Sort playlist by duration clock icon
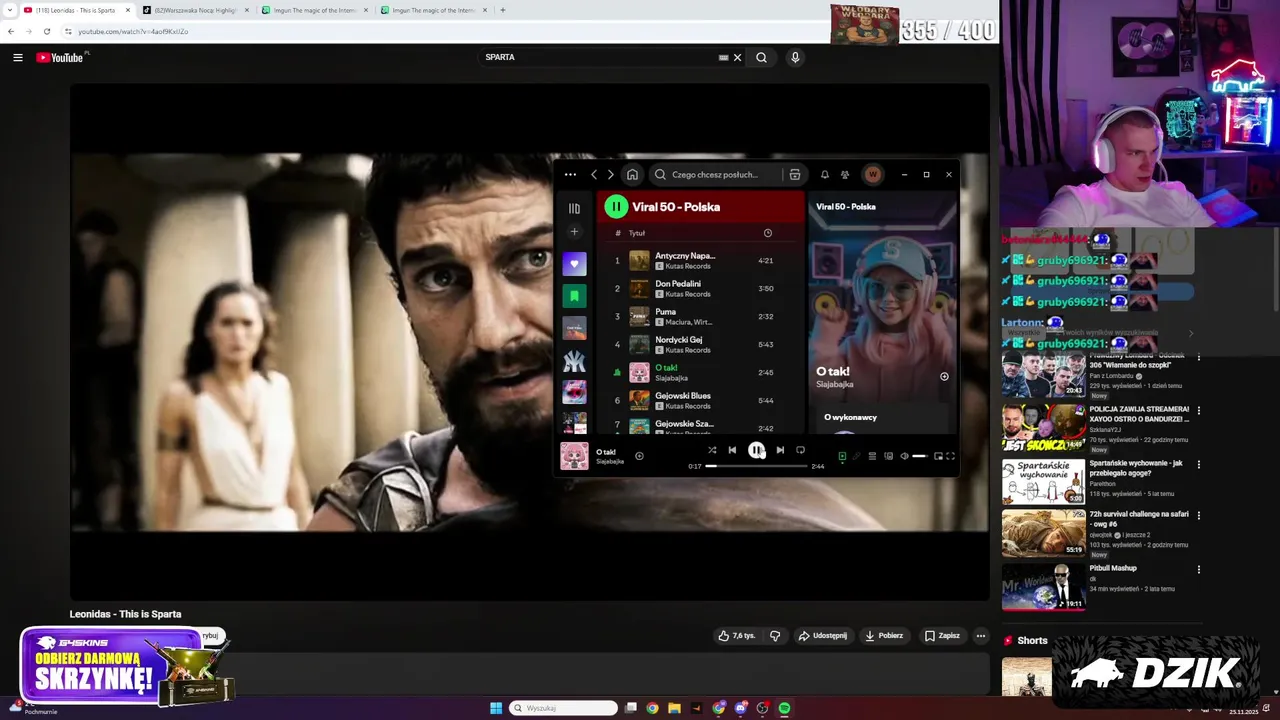The image size is (1280, 720). click(768, 233)
